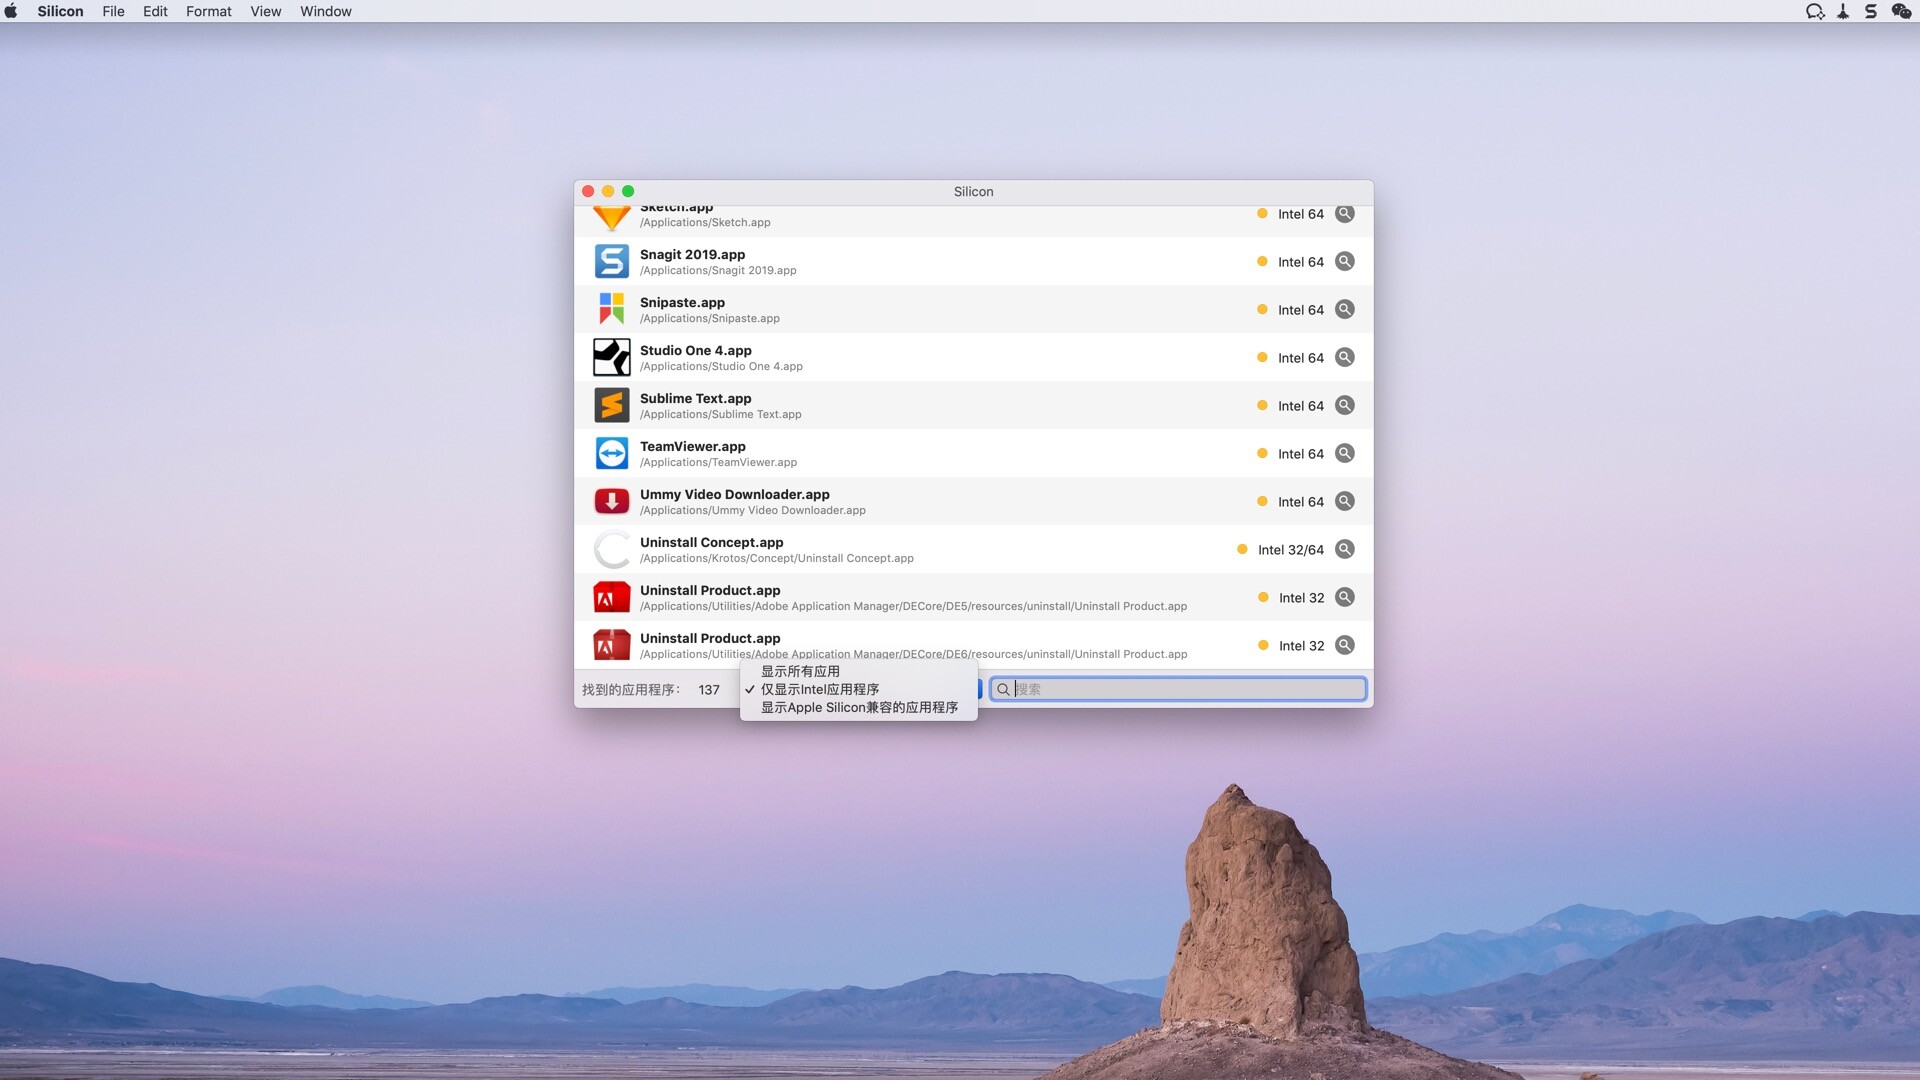Click the DE6 Uninstall Product app icon
Image resolution: width=1920 pixels, height=1080 pixels.
point(611,645)
